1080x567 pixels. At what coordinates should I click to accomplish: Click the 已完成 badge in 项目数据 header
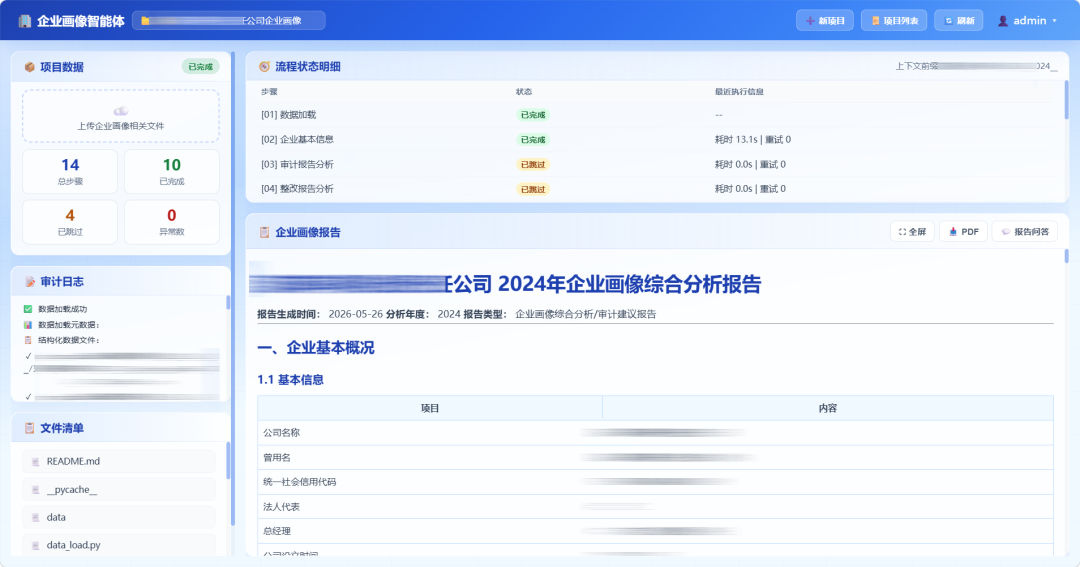pyautogui.click(x=200, y=67)
